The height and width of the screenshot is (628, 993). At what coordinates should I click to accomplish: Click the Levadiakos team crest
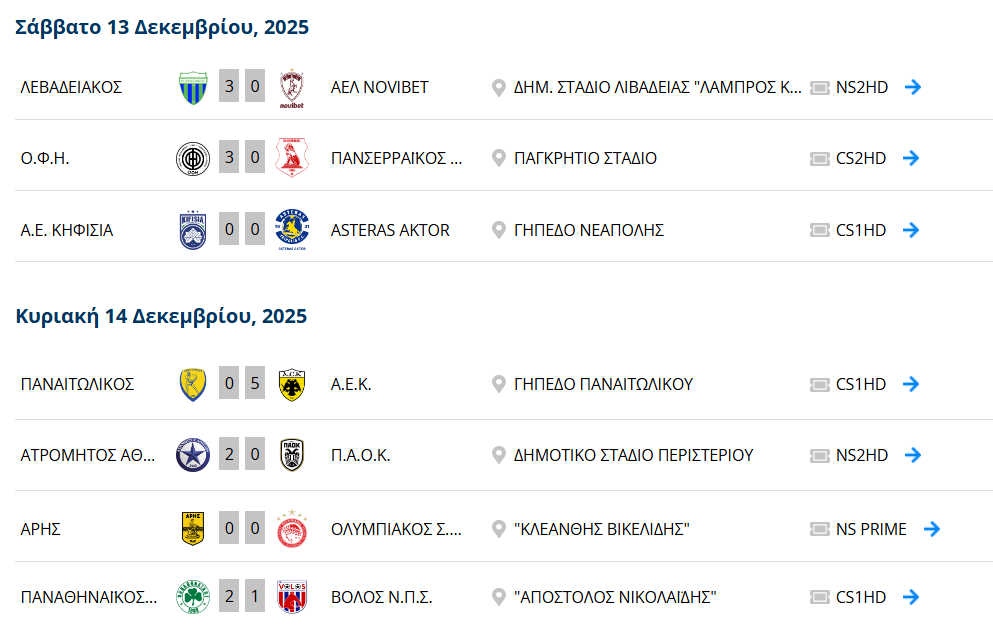click(x=193, y=87)
